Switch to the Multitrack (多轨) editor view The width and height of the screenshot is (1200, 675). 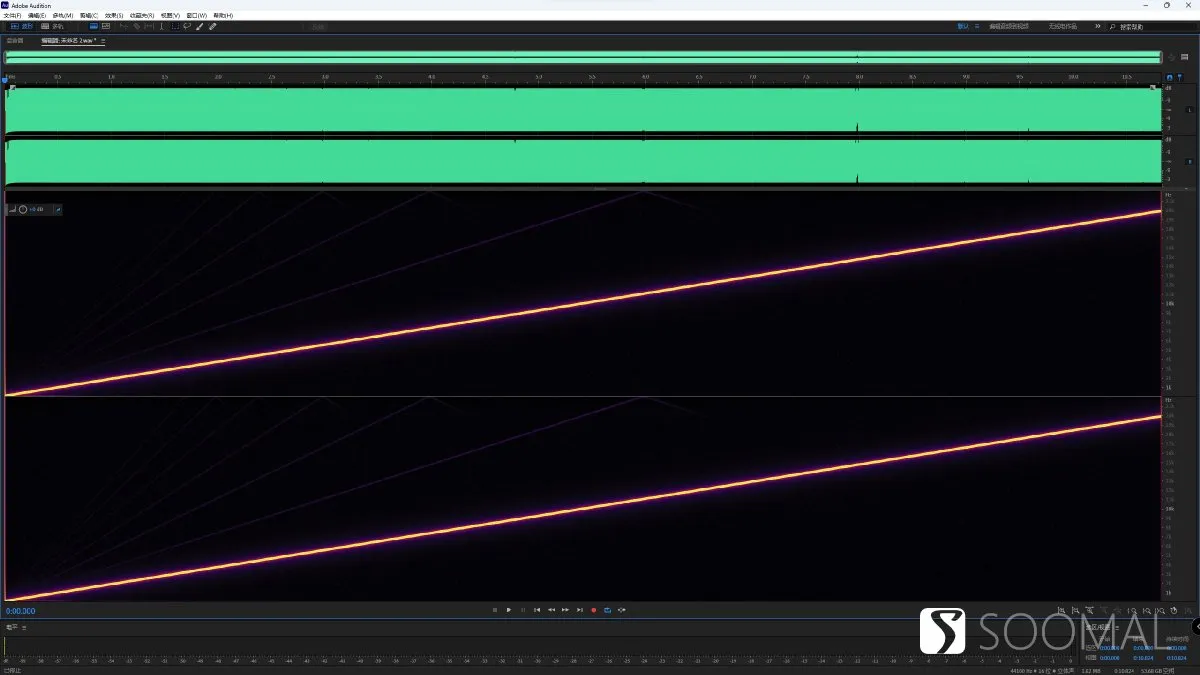click(52, 26)
